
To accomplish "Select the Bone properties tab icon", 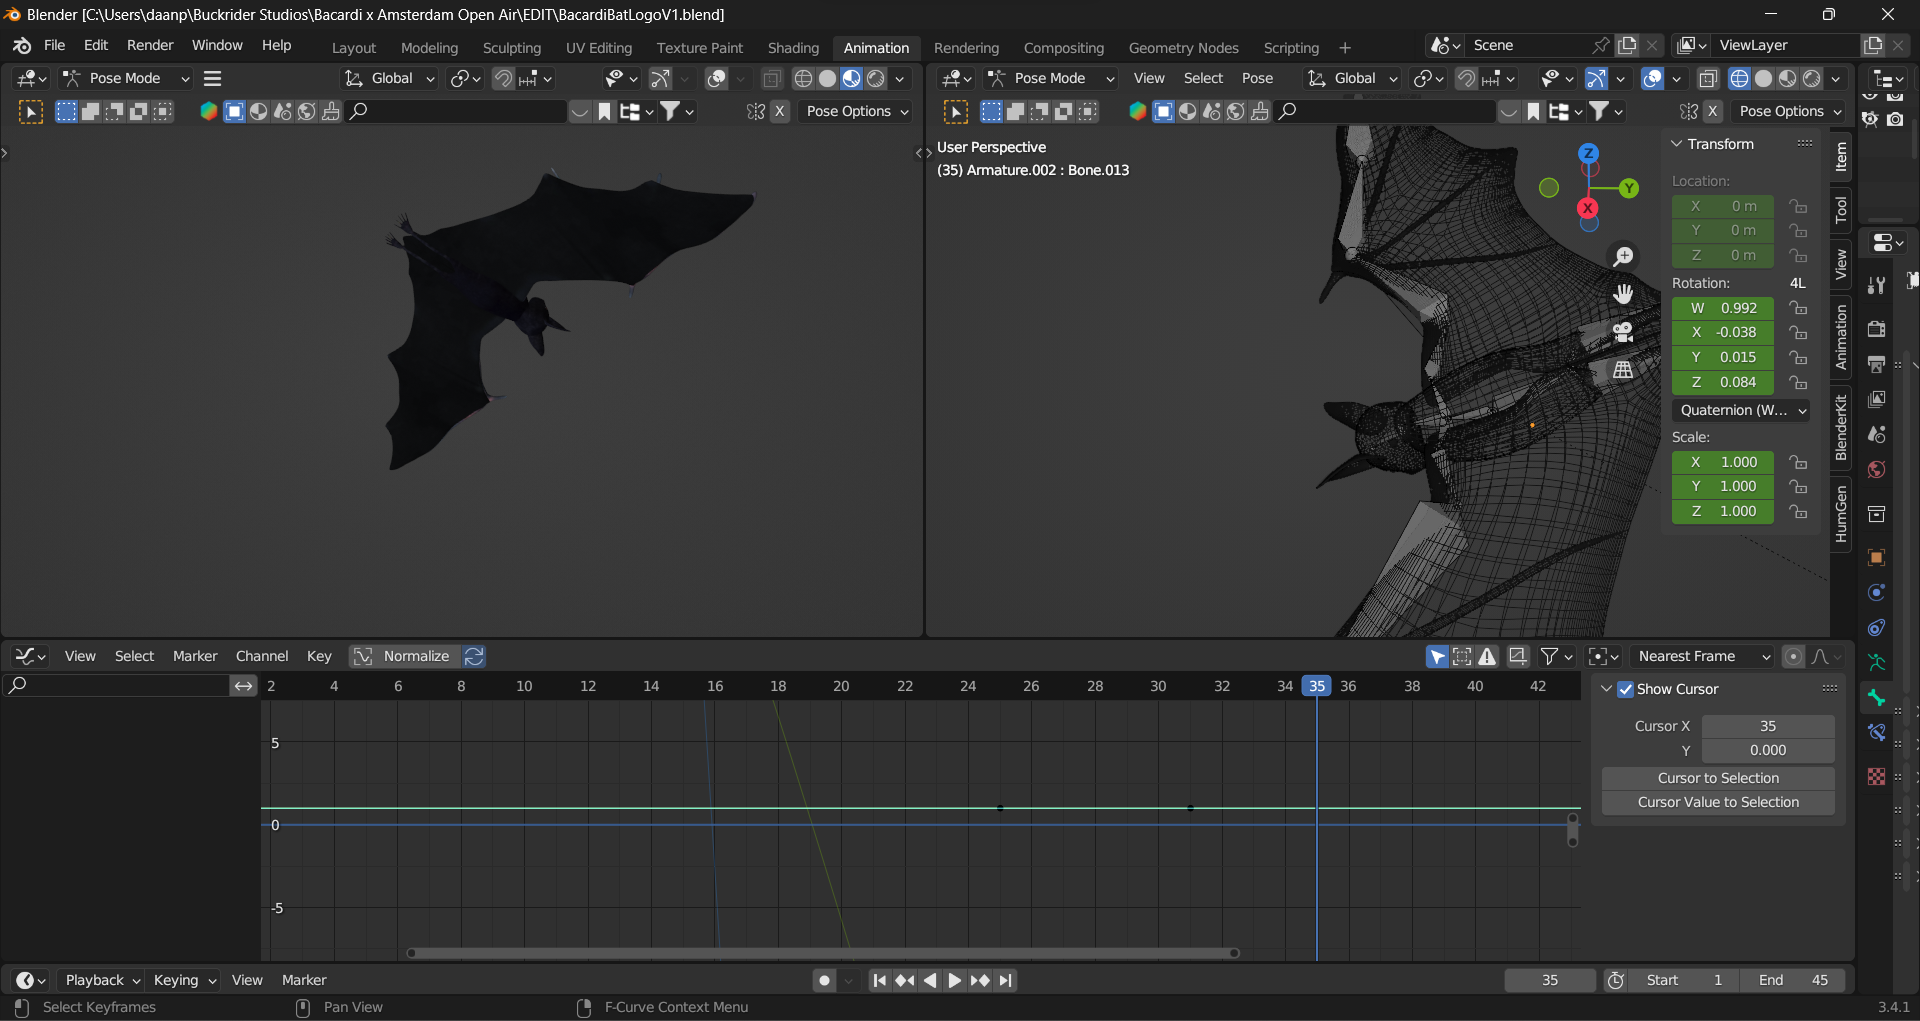I will 1876,698.
